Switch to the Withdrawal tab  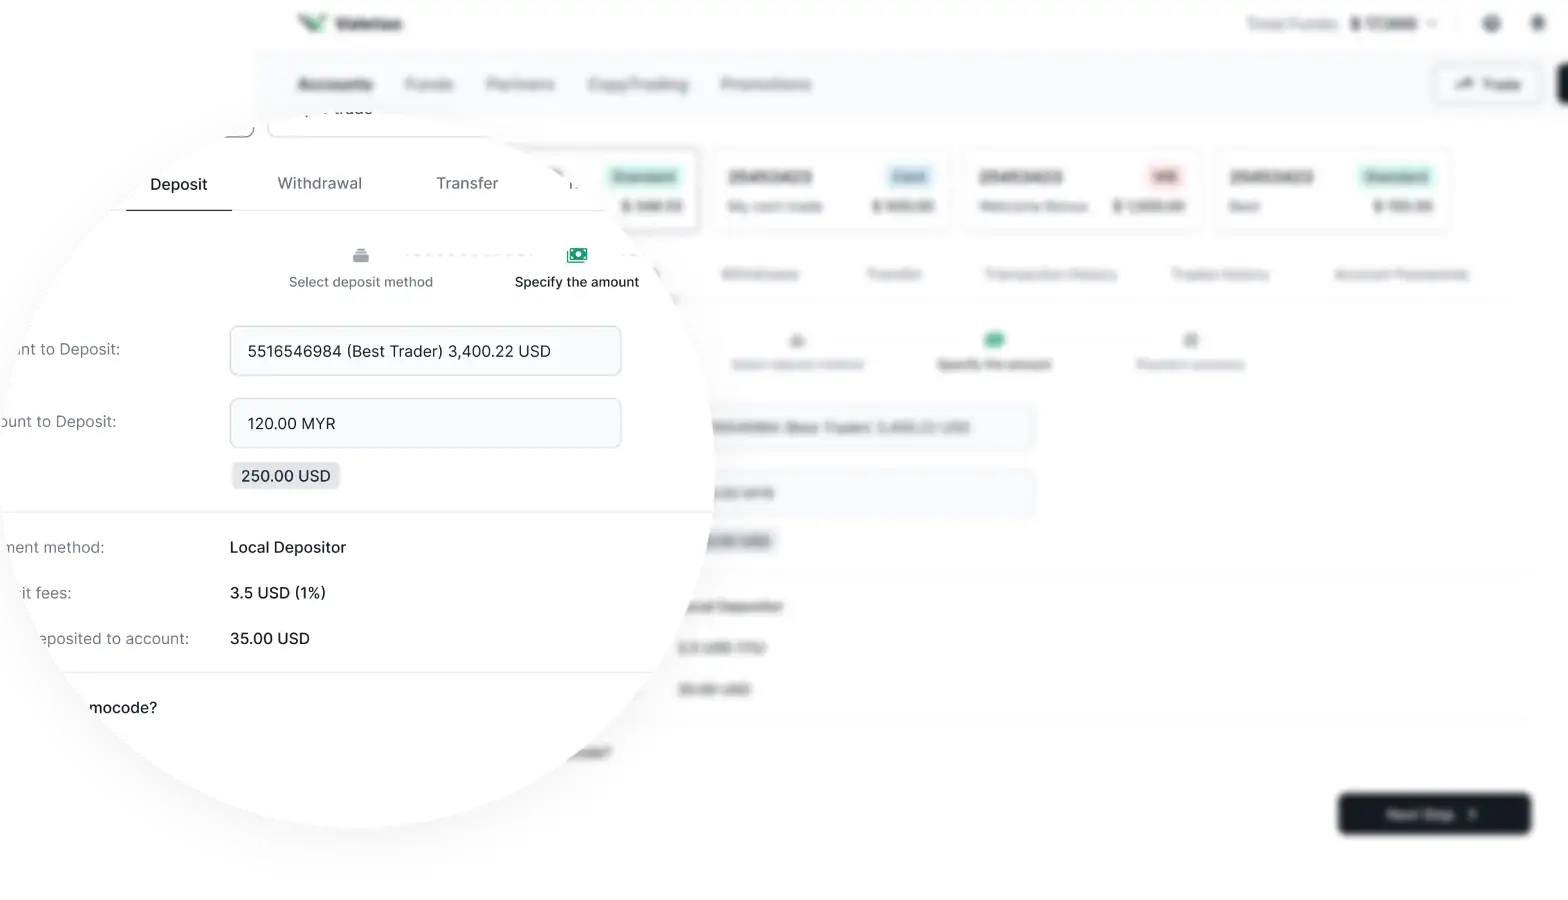319,183
